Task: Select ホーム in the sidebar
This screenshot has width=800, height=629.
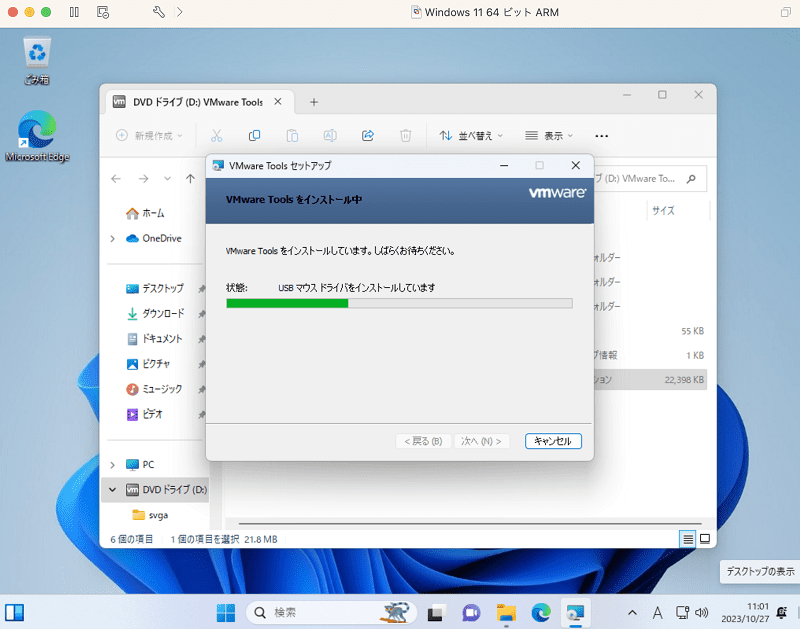Action: coord(145,213)
